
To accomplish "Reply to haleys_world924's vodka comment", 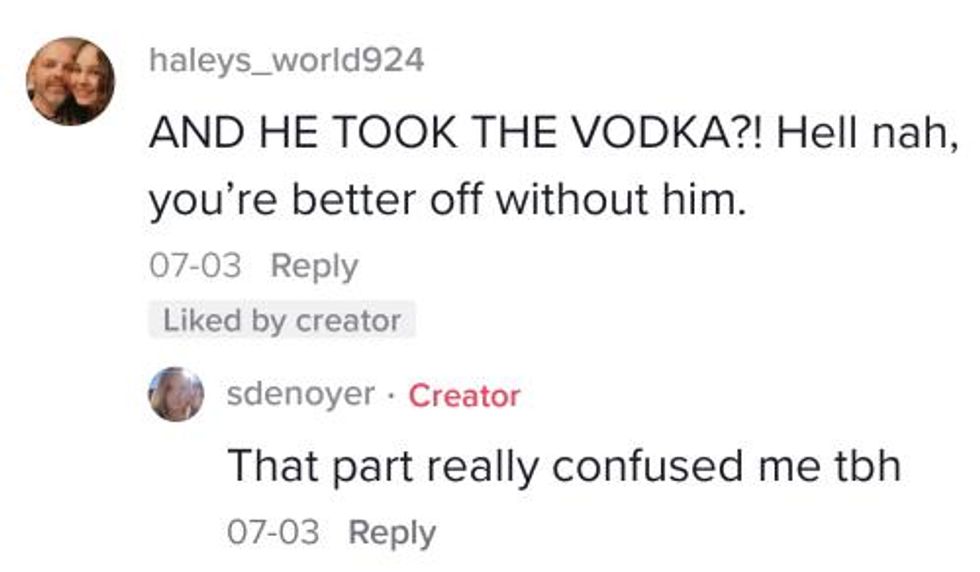I will pyautogui.click(x=314, y=266).
